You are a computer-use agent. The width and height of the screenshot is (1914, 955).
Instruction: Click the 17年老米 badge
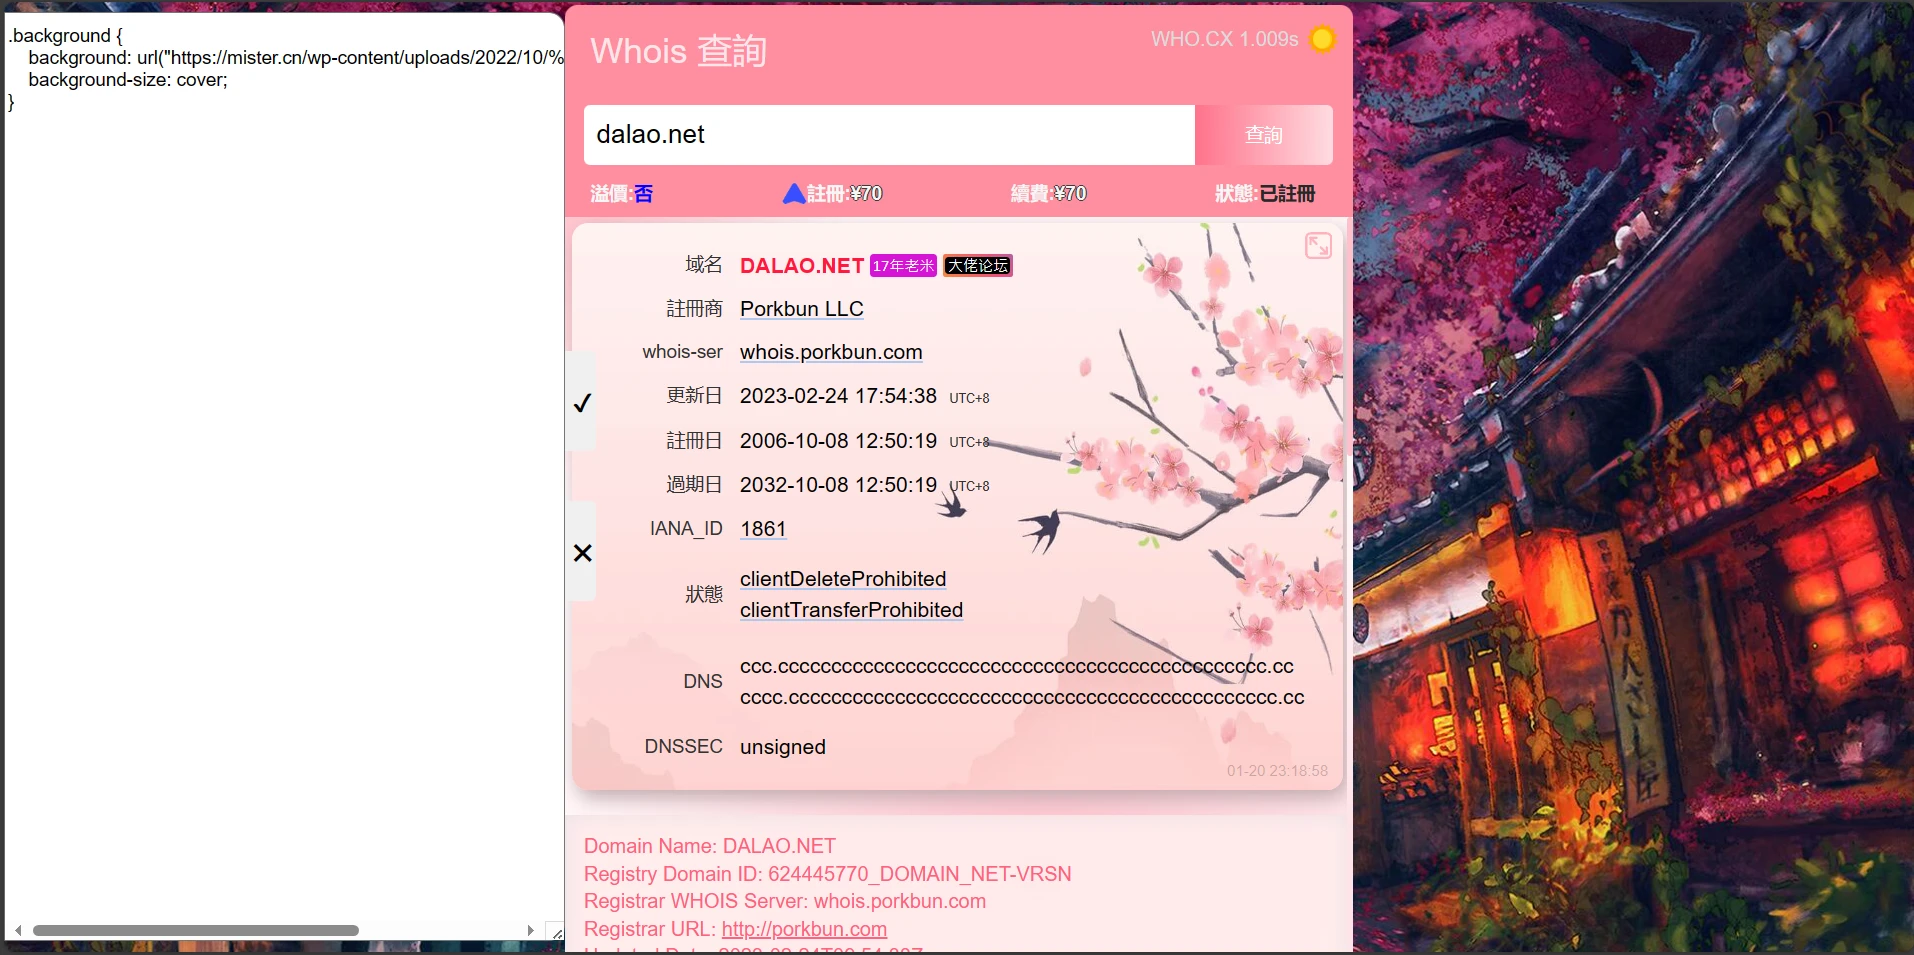tap(903, 266)
